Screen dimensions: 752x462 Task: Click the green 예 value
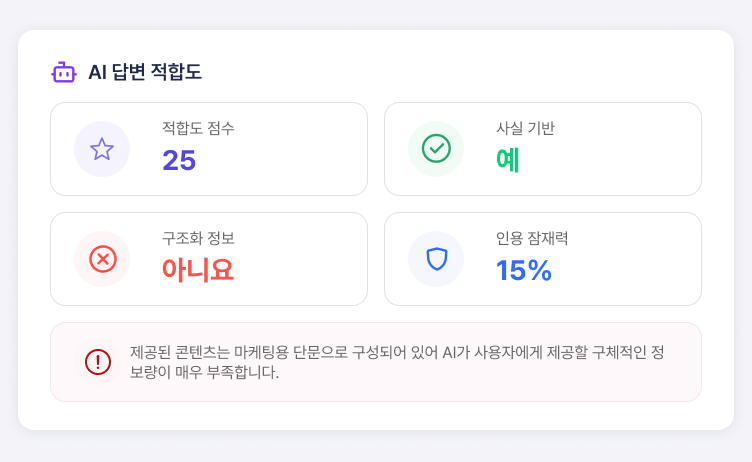(508, 160)
